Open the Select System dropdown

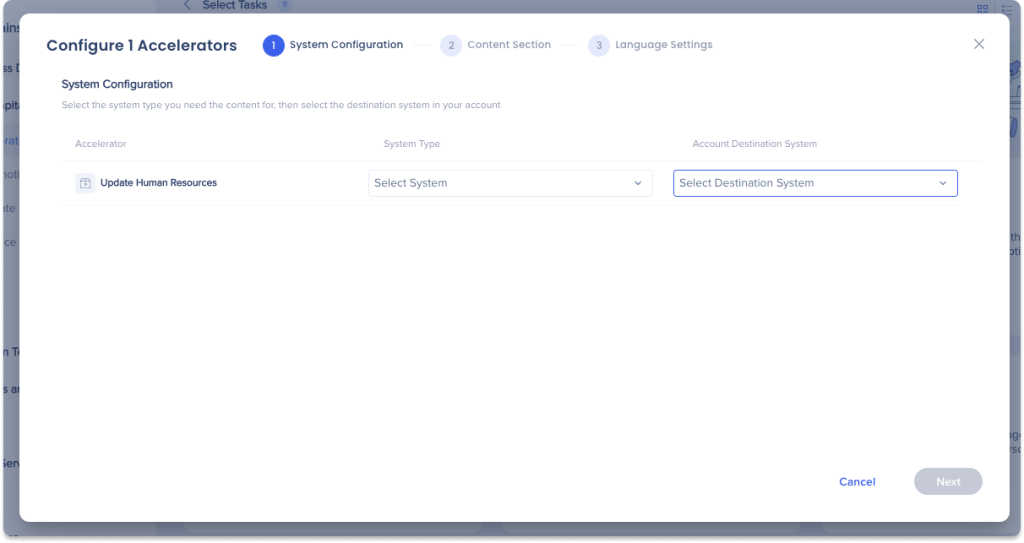tap(509, 183)
